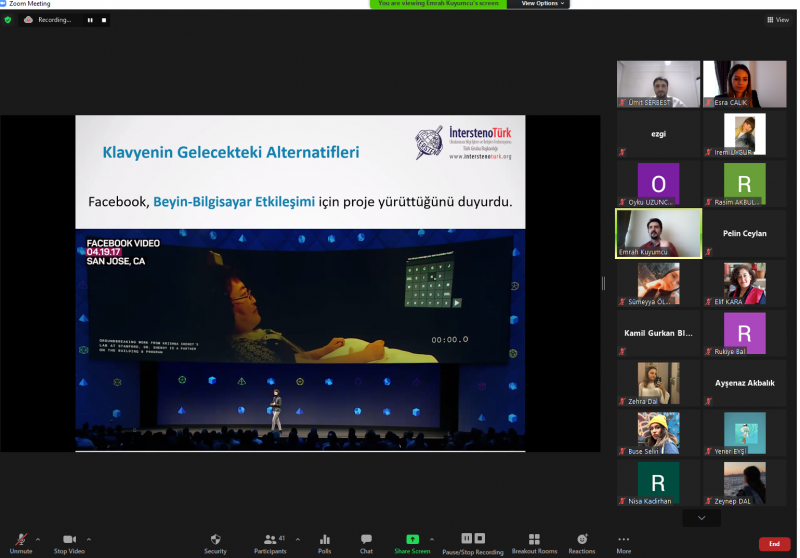
Task: Select Rasim AKBUL's green R tile
Action: pyautogui.click(x=744, y=184)
